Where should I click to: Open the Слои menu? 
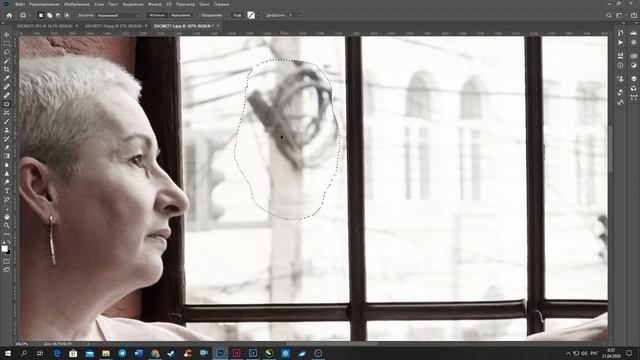(99, 4)
